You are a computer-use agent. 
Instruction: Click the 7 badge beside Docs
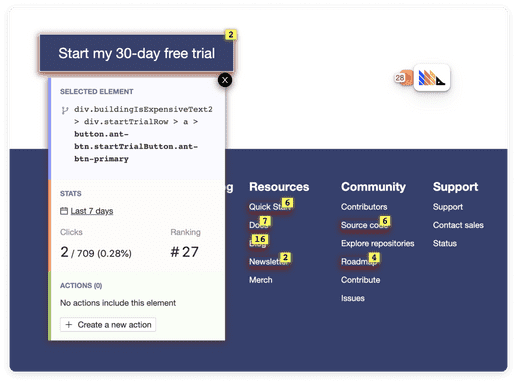[x=265, y=221]
